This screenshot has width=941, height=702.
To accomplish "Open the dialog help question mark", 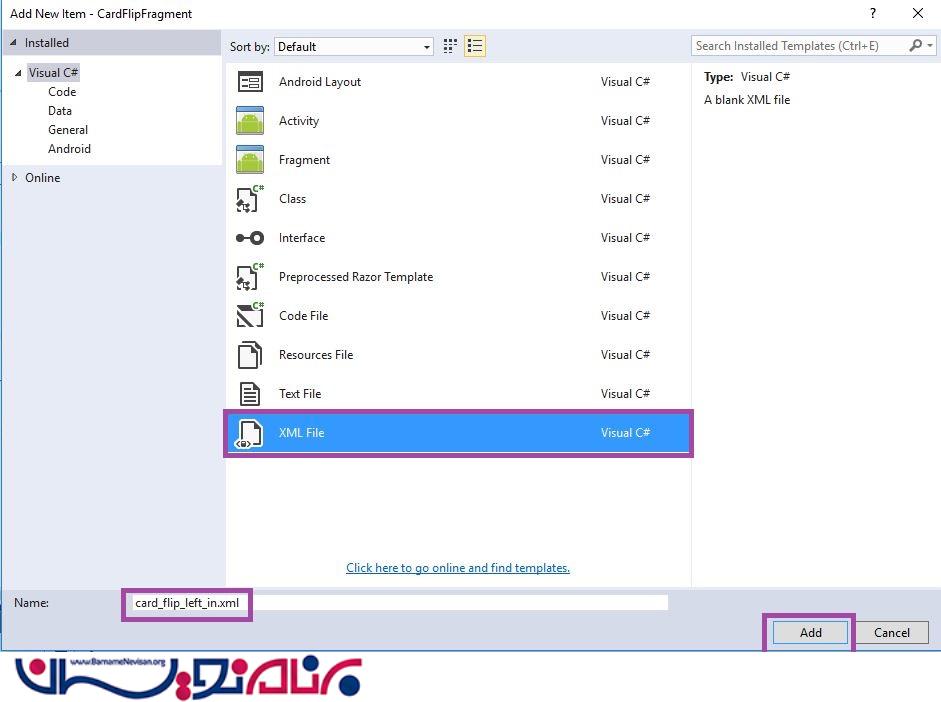I will coord(873,13).
